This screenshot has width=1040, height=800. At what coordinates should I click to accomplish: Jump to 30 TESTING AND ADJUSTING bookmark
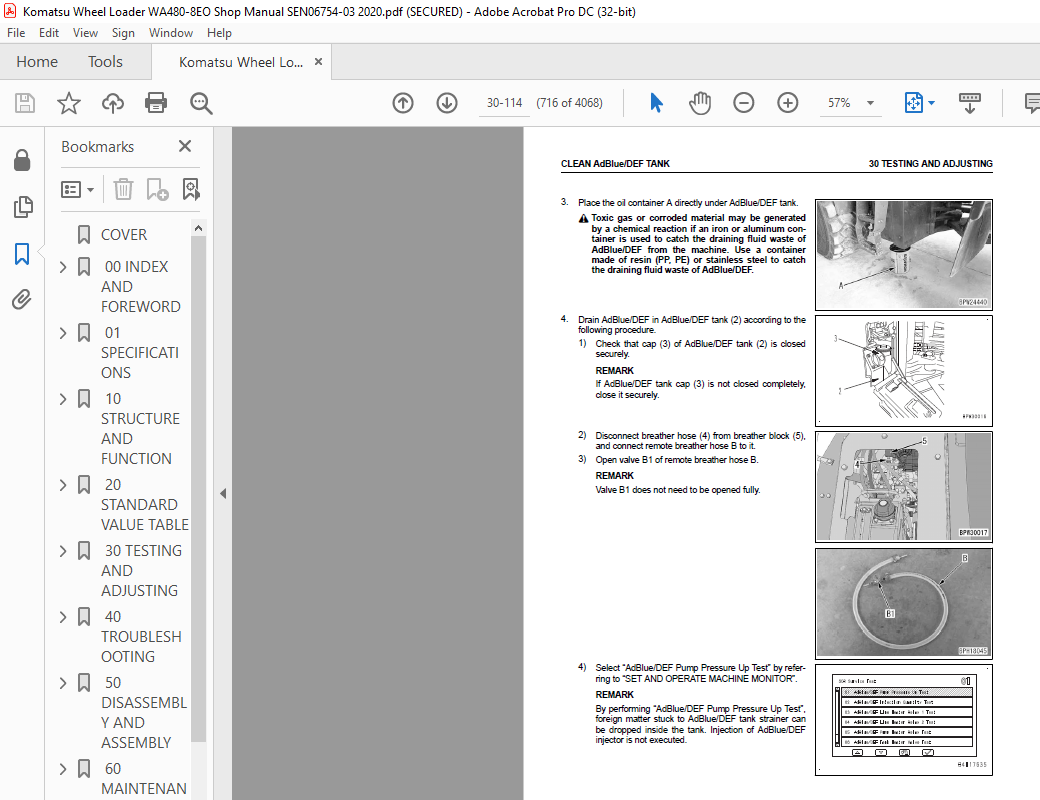pos(140,570)
